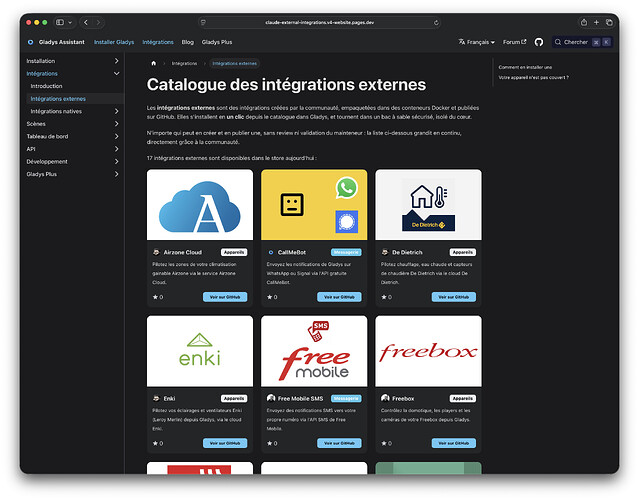Viewport: 639px width, 500px height.
Task: Click the author avatar on Airzone Cloud card
Action: coord(156,252)
